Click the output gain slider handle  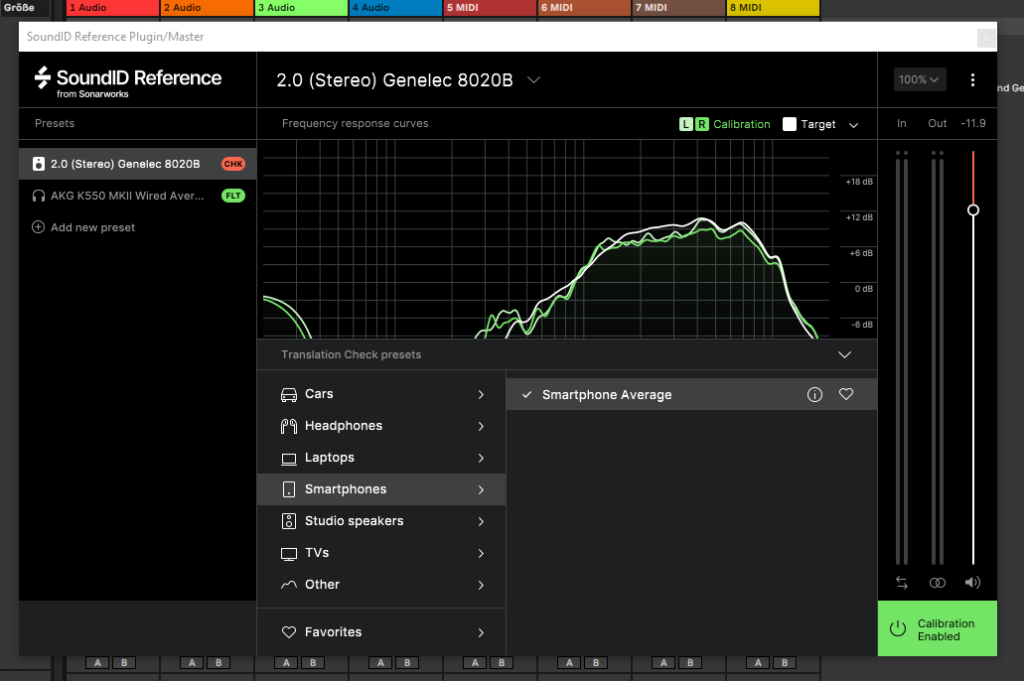click(x=973, y=210)
